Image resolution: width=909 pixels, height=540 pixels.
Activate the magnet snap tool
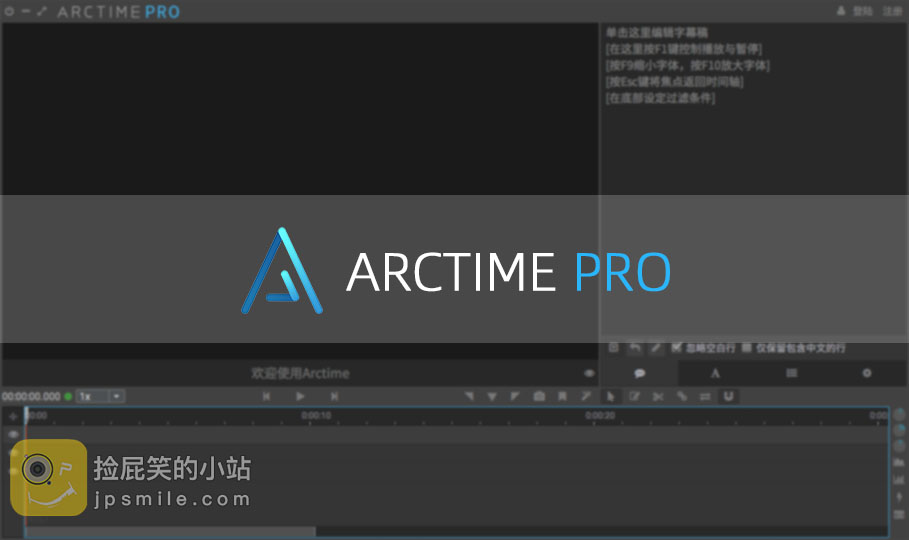tap(729, 397)
